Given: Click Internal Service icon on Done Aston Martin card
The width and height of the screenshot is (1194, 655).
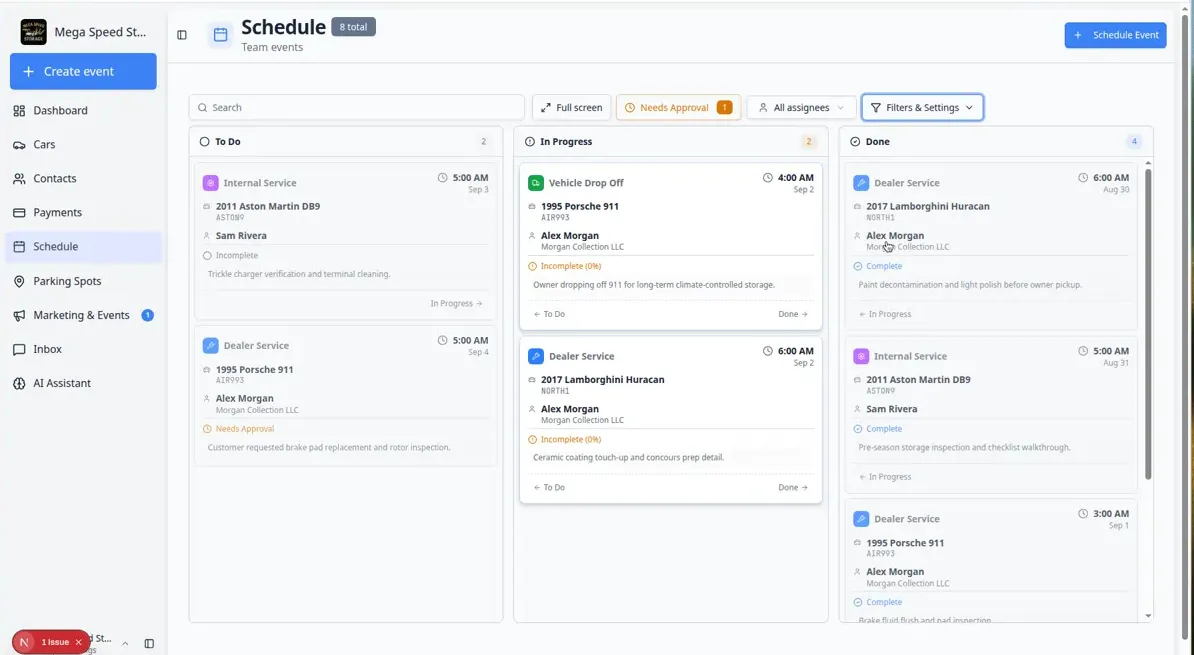Looking at the screenshot, I should 861,356.
